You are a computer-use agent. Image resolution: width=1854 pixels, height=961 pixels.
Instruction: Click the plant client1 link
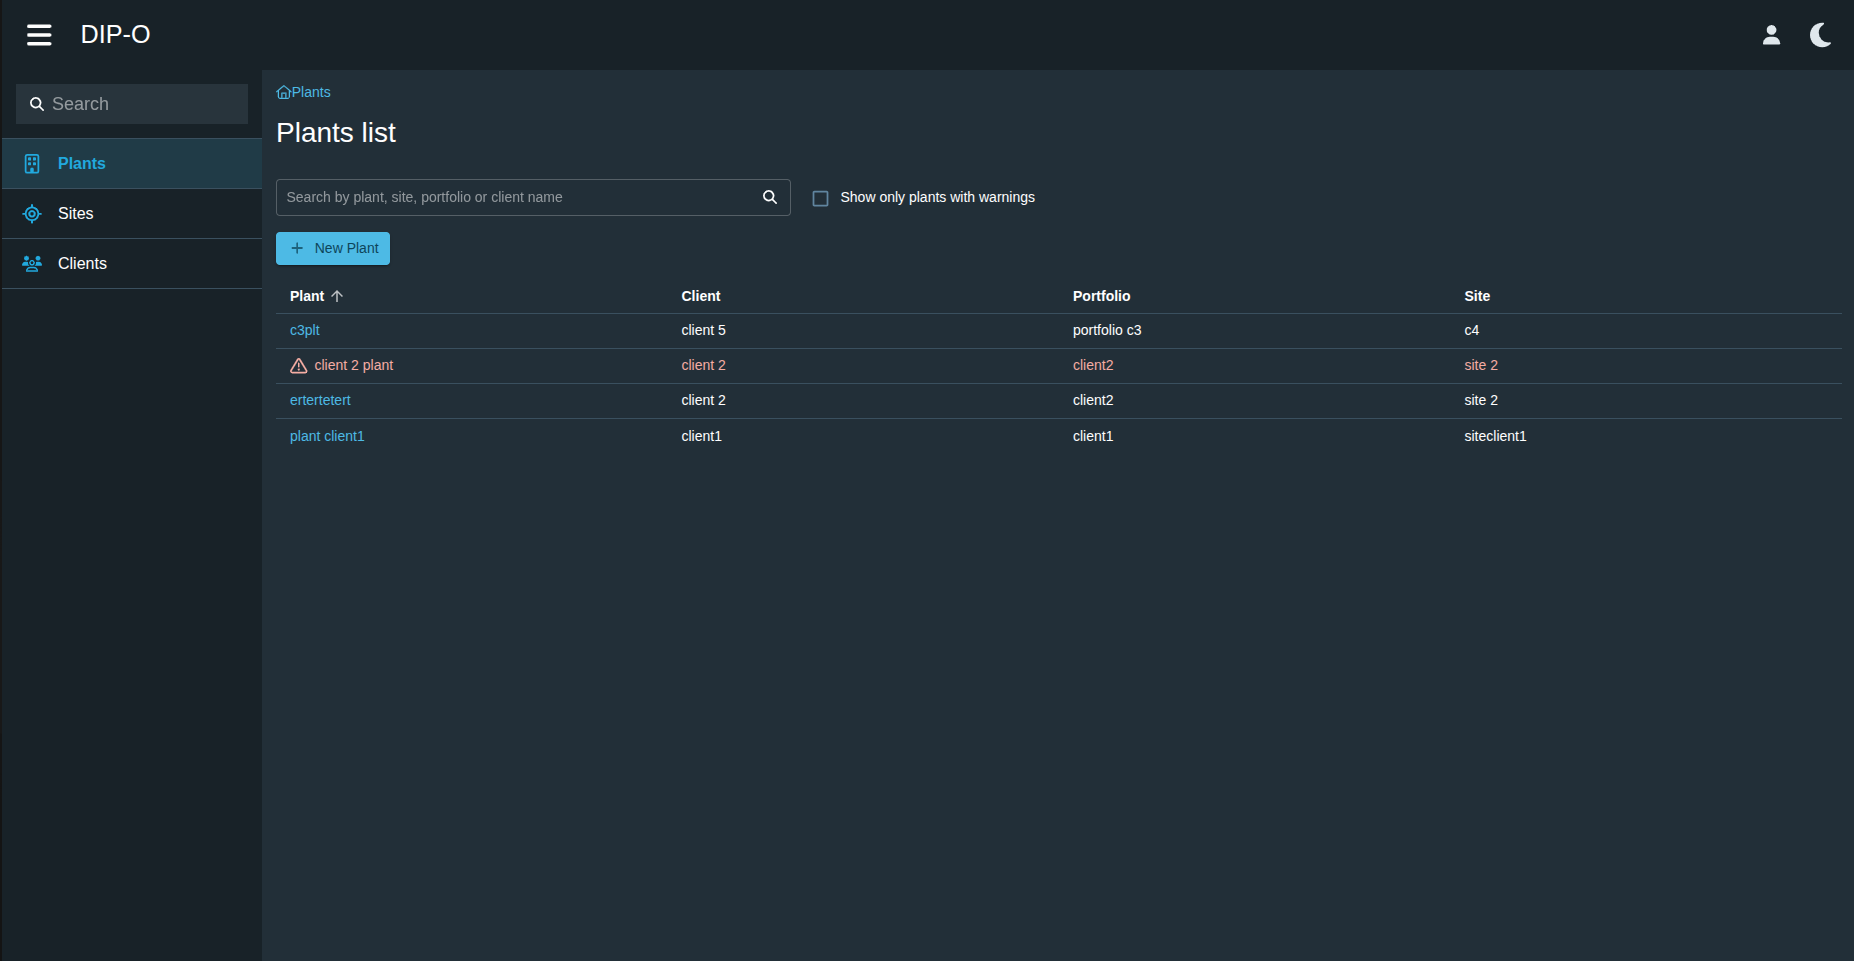pos(327,436)
